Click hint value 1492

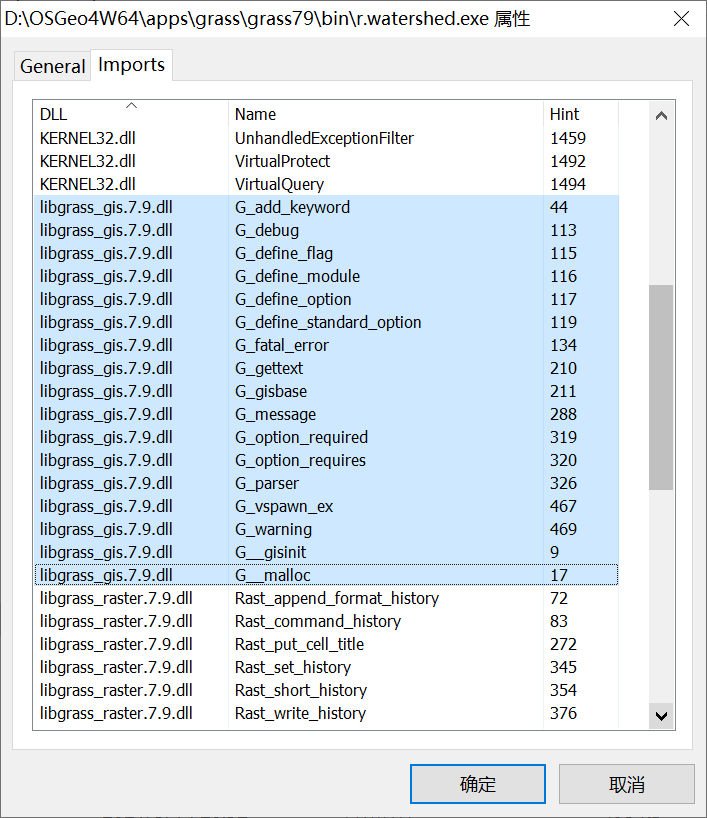tap(568, 161)
